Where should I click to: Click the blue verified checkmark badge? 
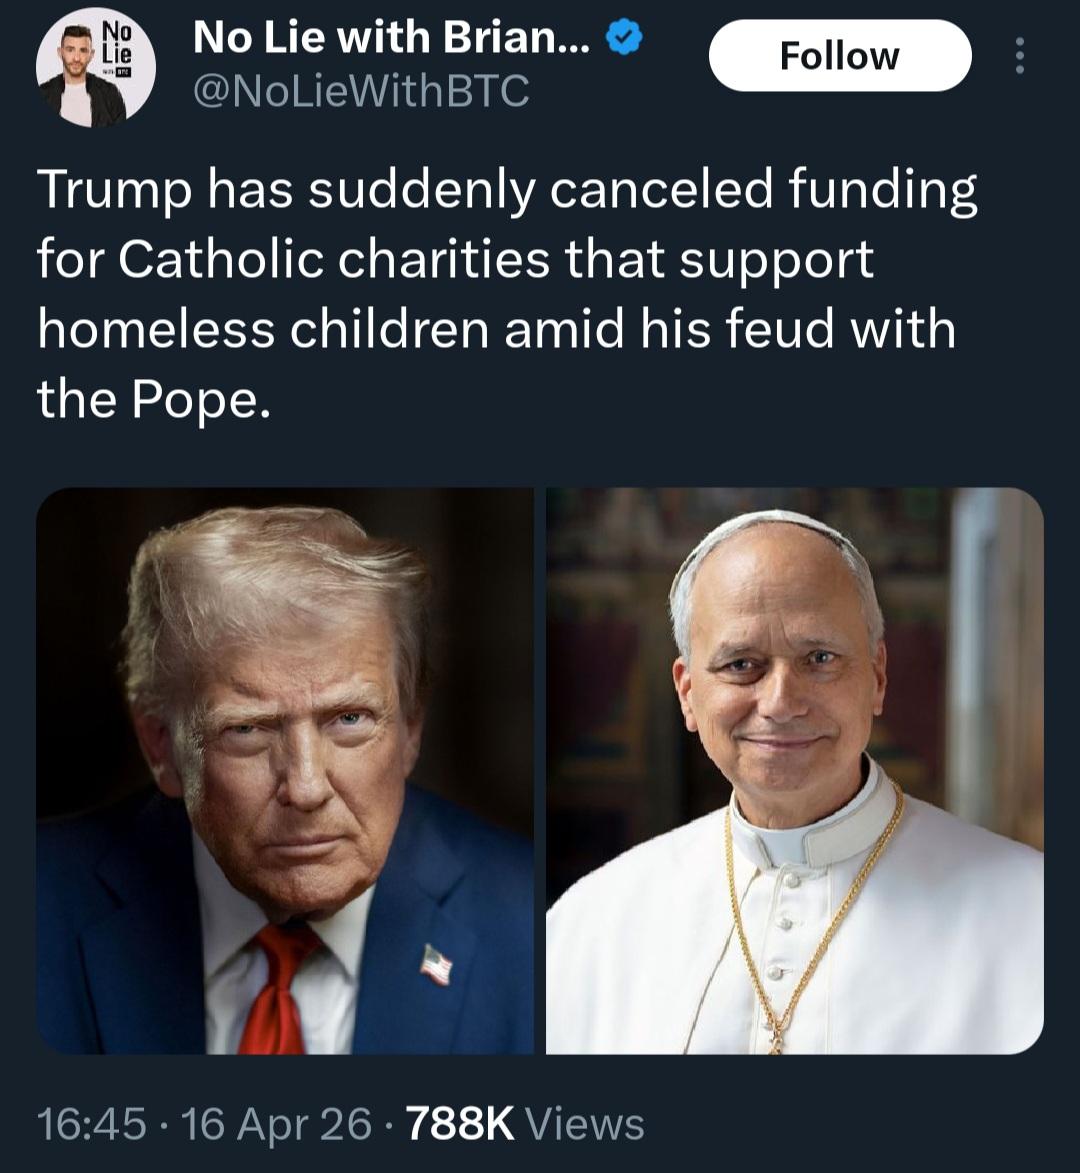pos(625,40)
